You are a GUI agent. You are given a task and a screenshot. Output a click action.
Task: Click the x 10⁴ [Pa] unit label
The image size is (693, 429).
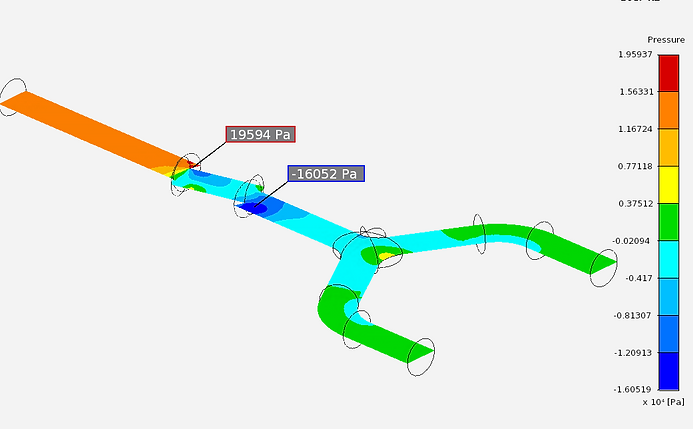[663, 402]
